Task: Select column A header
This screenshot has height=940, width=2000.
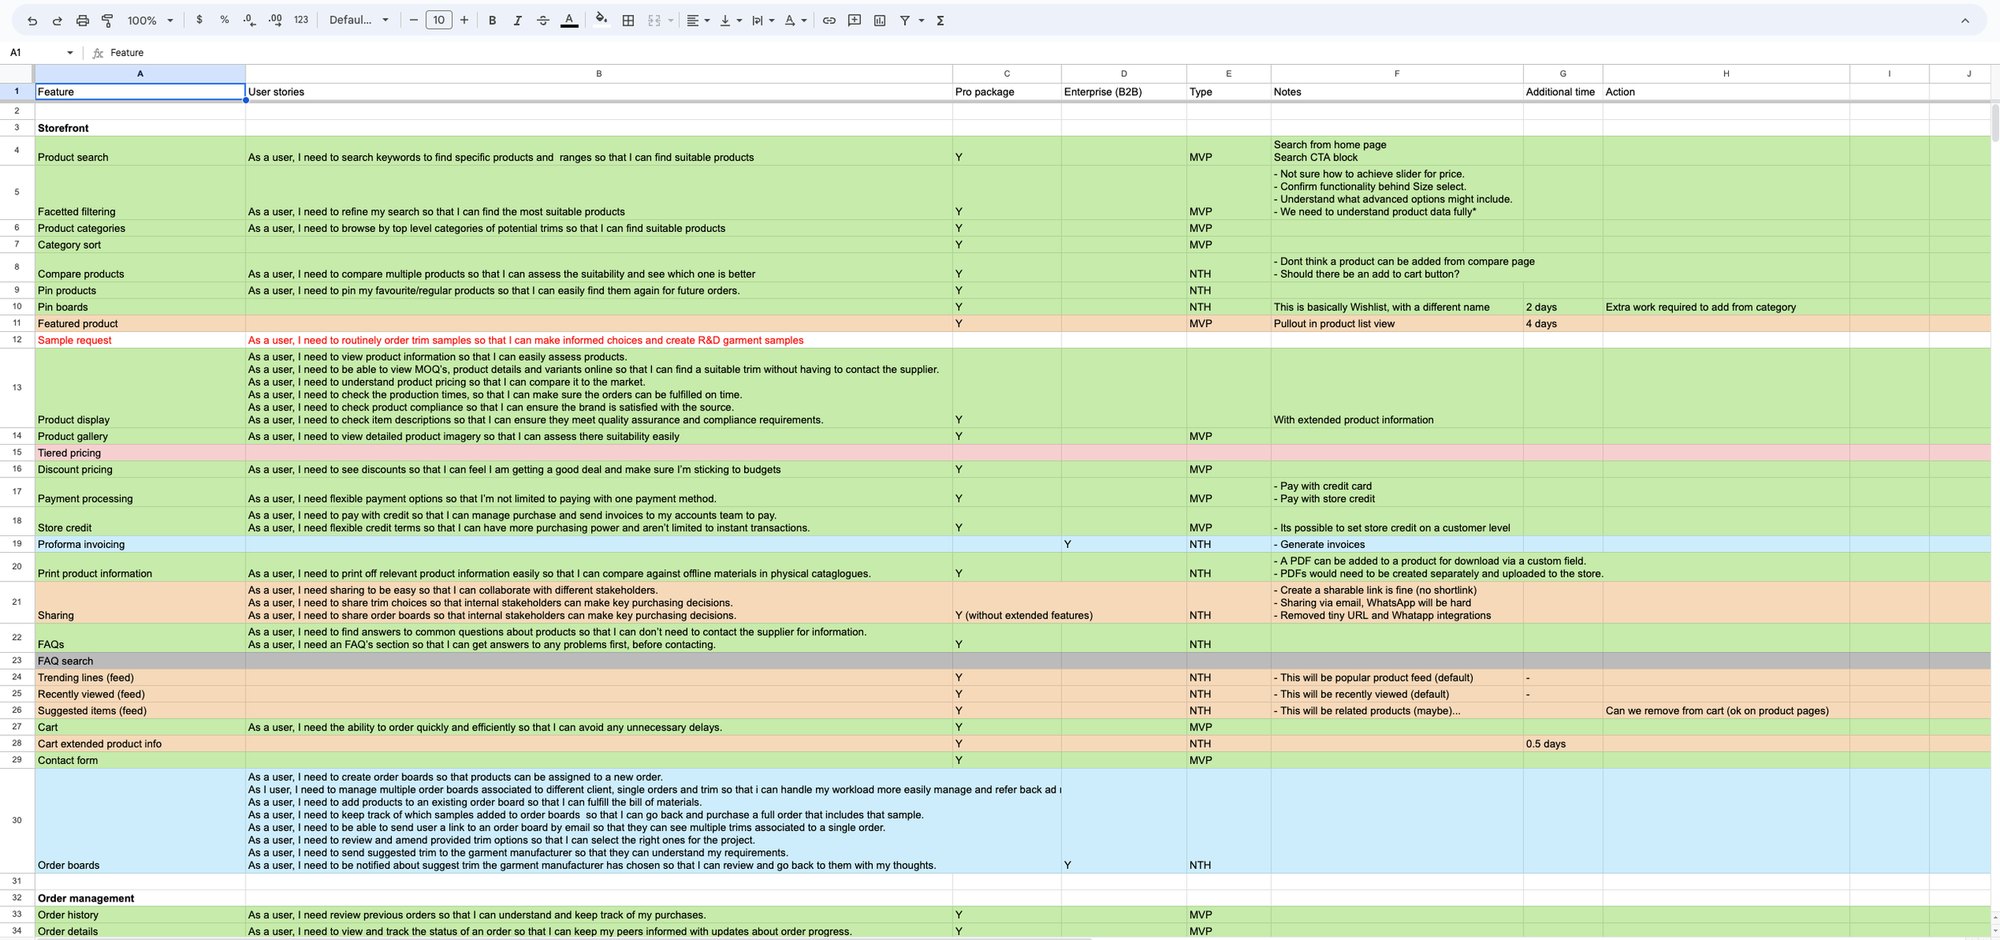Action: 140,74
